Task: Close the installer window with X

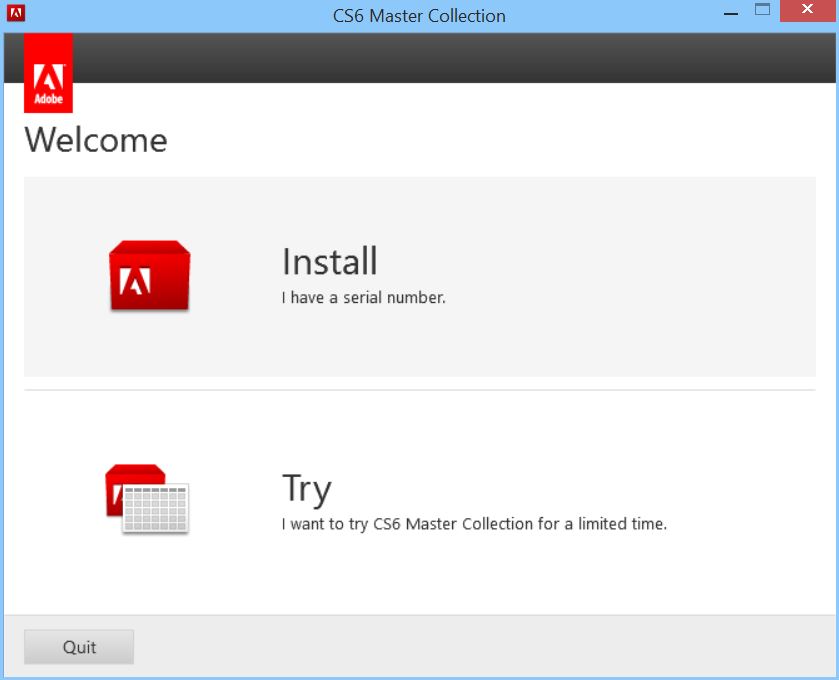Action: coord(807,10)
